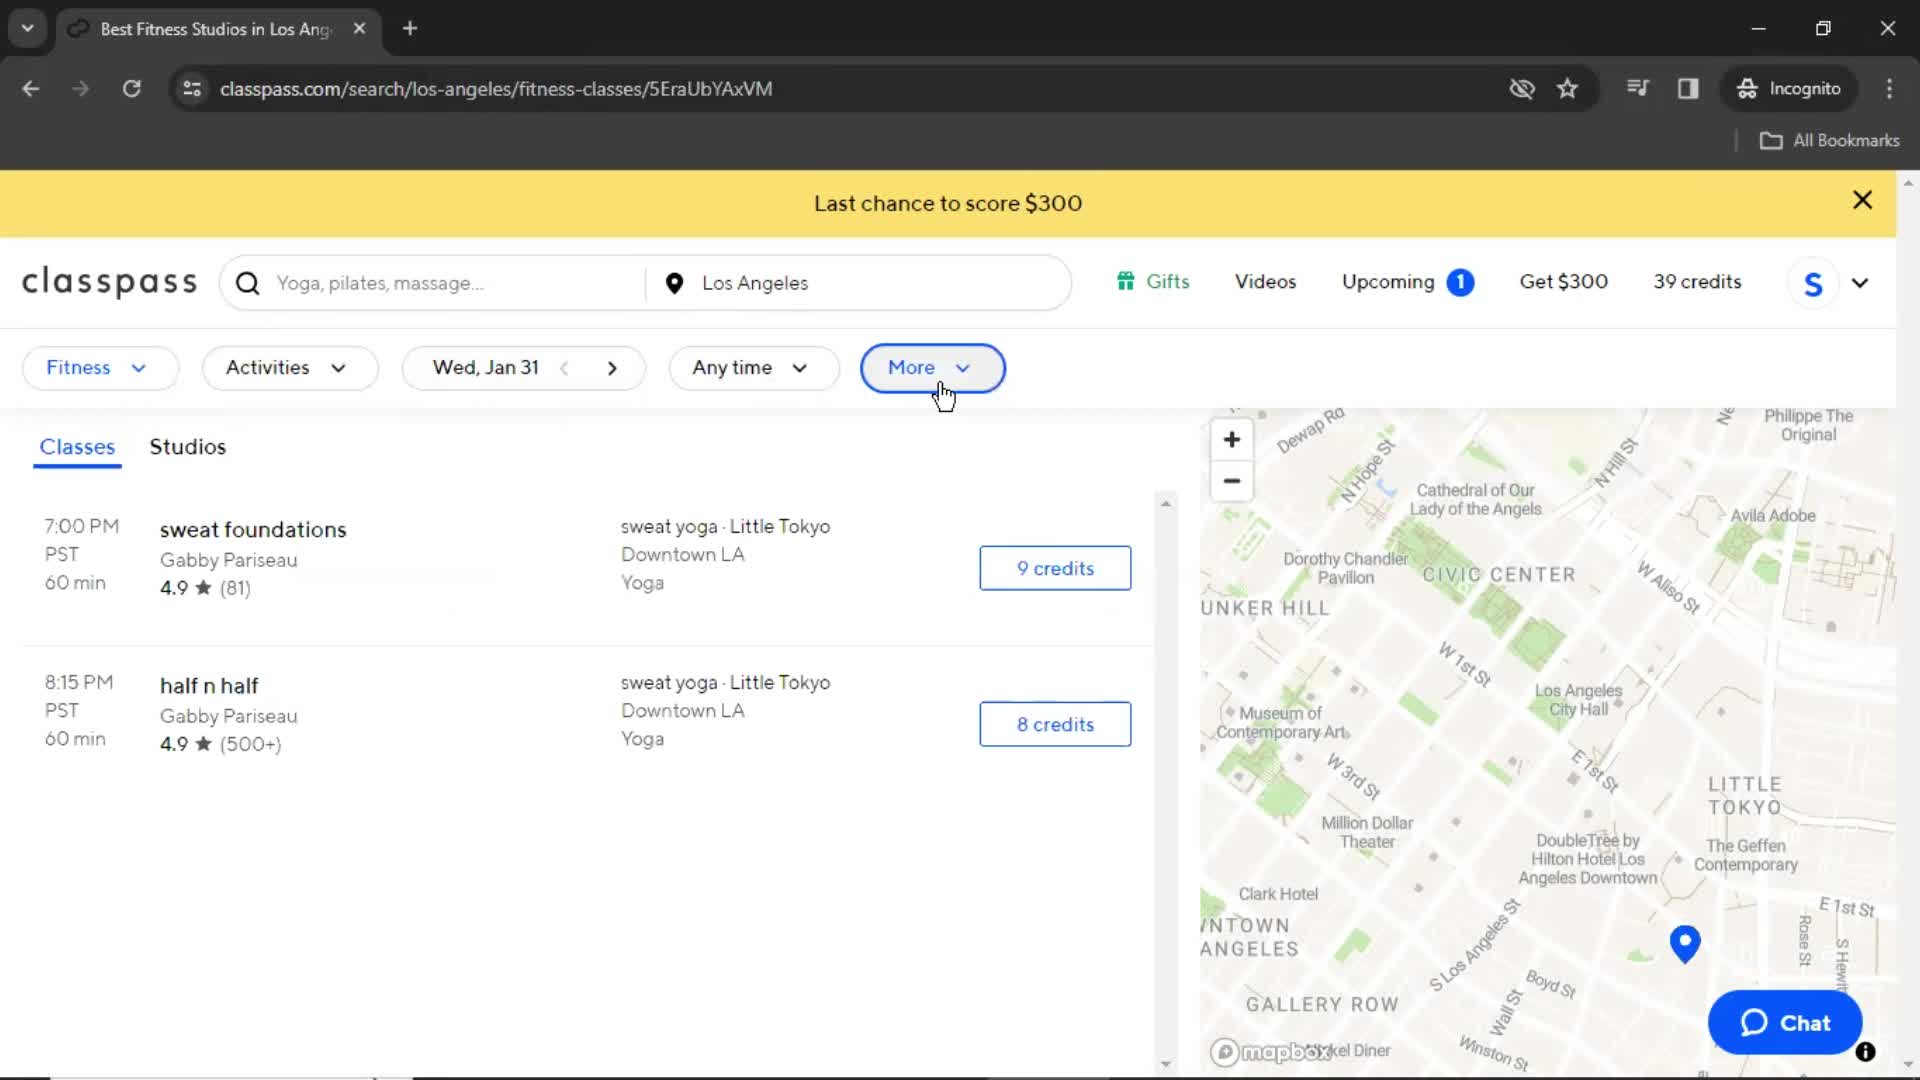Open a new browser tab

pyautogui.click(x=410, y=28)
